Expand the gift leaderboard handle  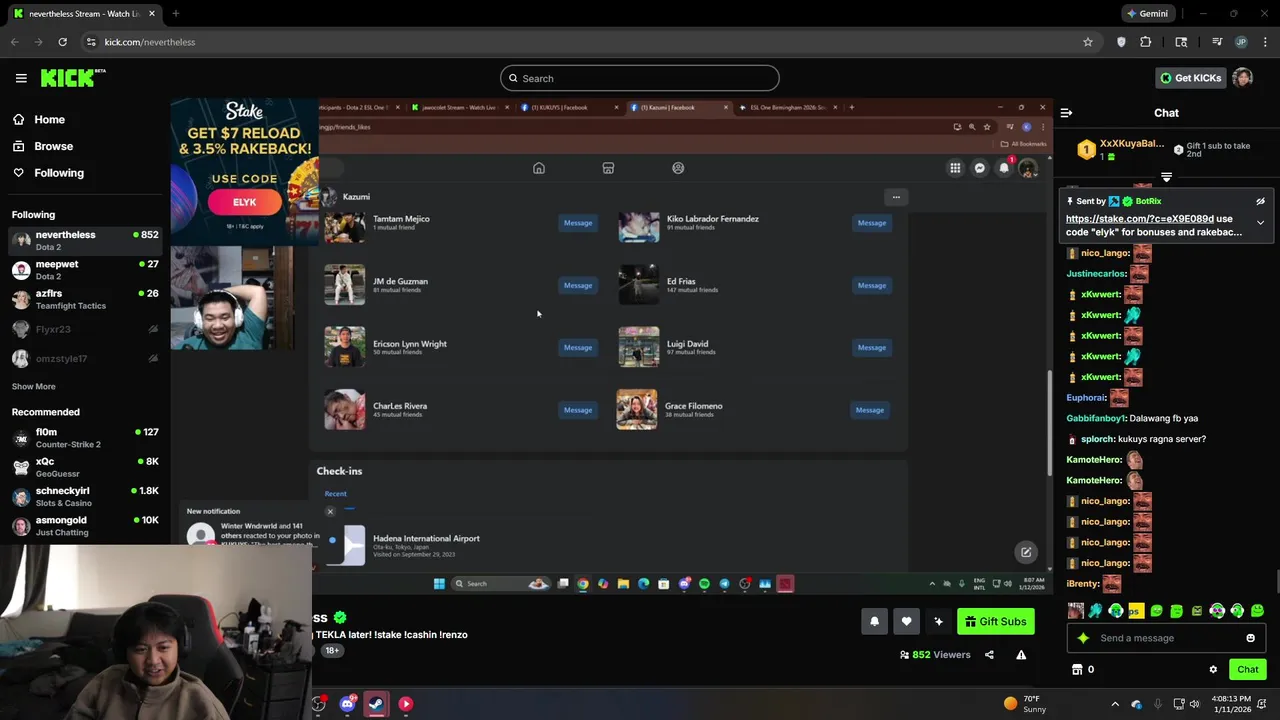(1166, 177)
